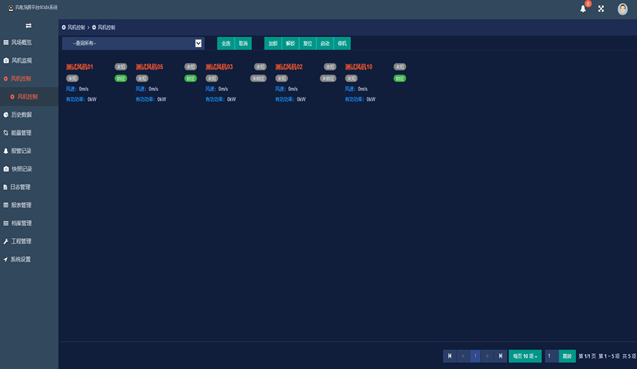Collapse the 风机控制 parent menu in sidebar
Screen dimensions: 637x369
pos(20,78)
